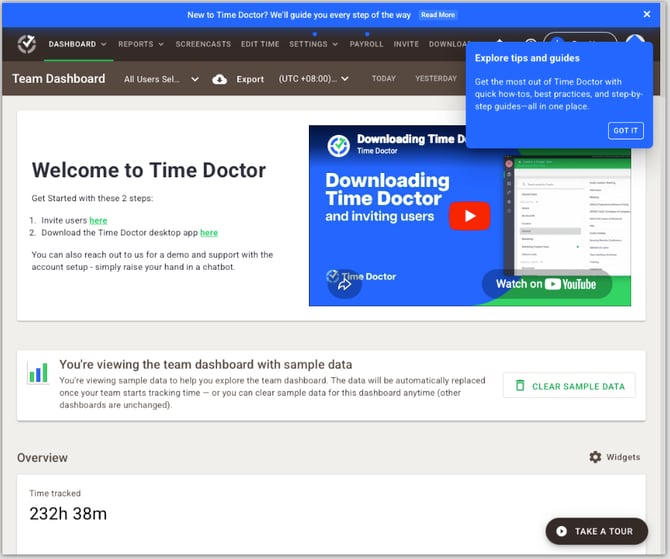Click the Time Doctor logo icon
Image resolution: width=670 pixels, height=559 pixels.
click(26, 44)
